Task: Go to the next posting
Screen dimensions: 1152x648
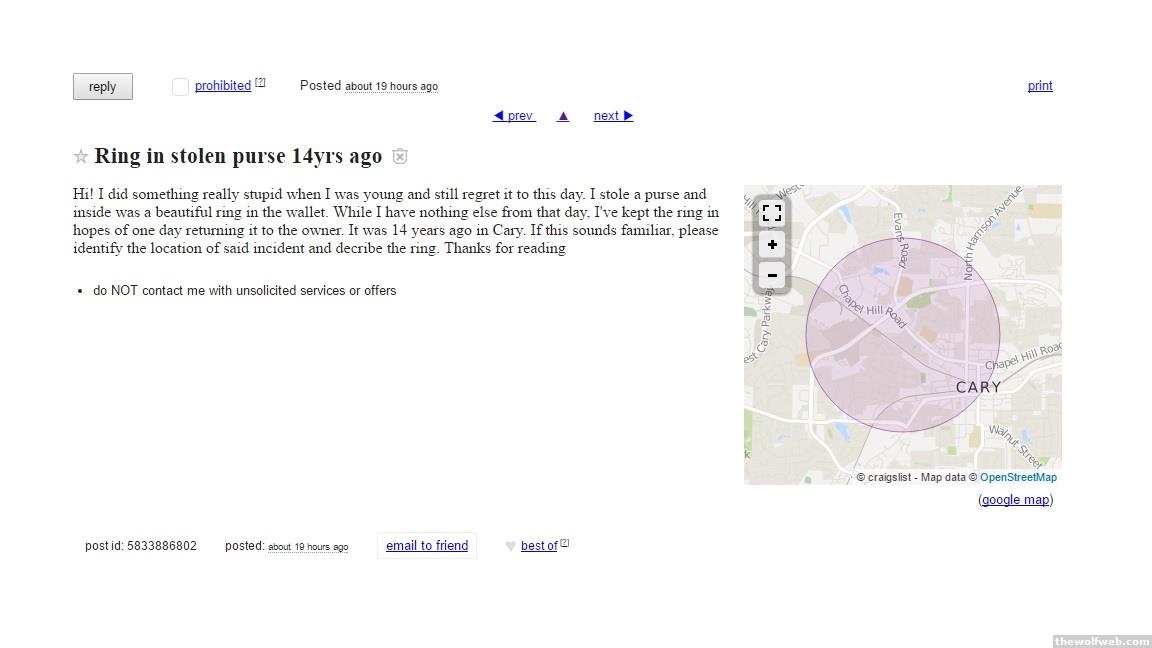Action: click(x=613, y=116)
